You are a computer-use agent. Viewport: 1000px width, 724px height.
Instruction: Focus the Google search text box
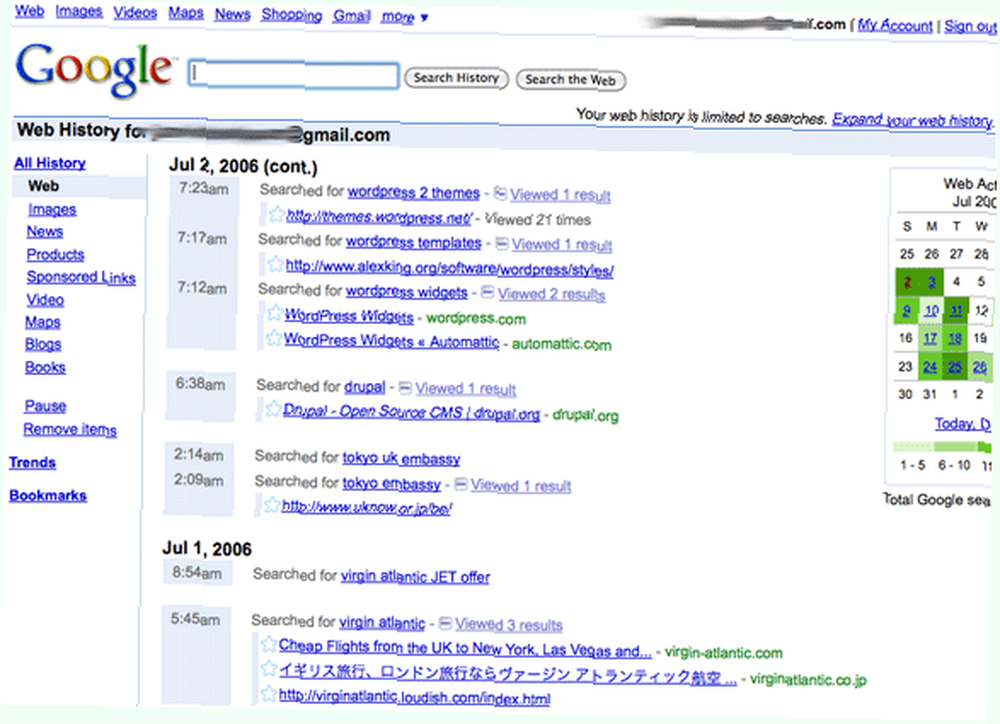tap(293, 75)
